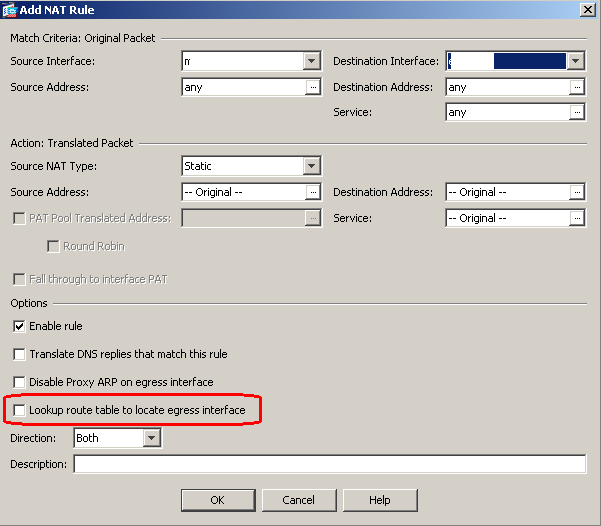
Task: Enable Translate DNS replies that match this rule
Action: pyautogui.click(x=19, y=354)
